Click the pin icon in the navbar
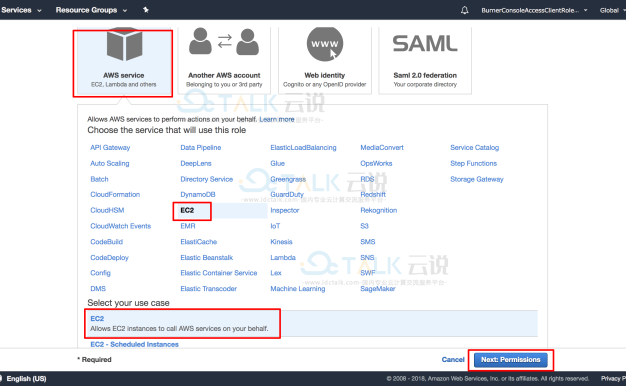 point(146,10)
